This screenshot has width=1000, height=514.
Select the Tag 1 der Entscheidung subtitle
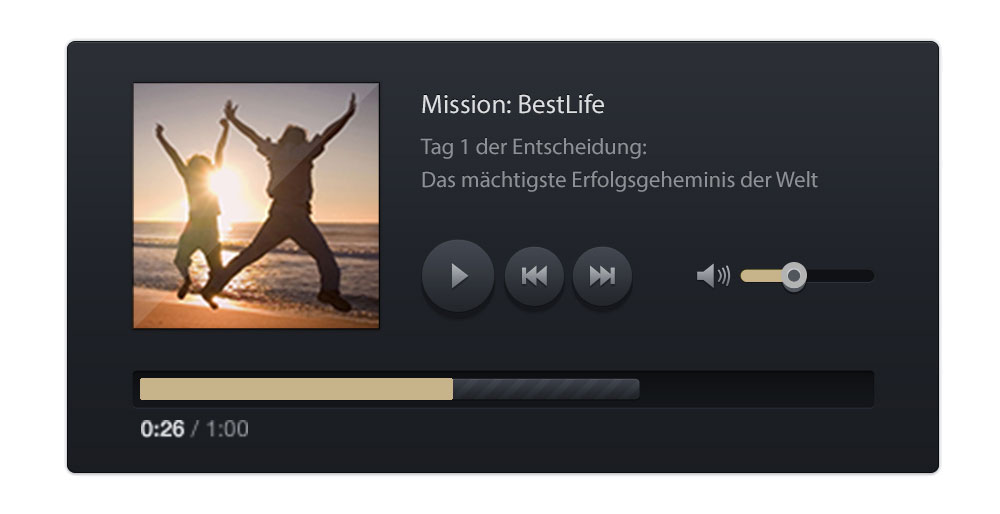[x=534, y=147]
